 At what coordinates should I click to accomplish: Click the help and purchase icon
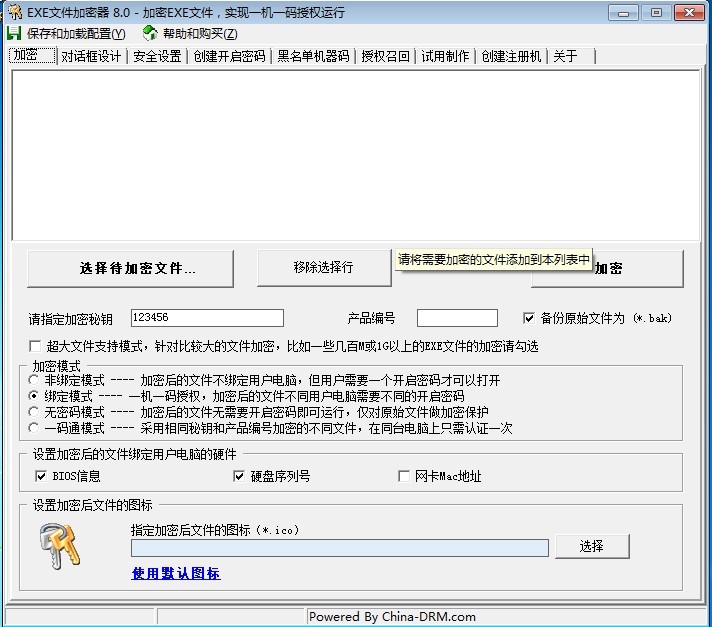150,34
